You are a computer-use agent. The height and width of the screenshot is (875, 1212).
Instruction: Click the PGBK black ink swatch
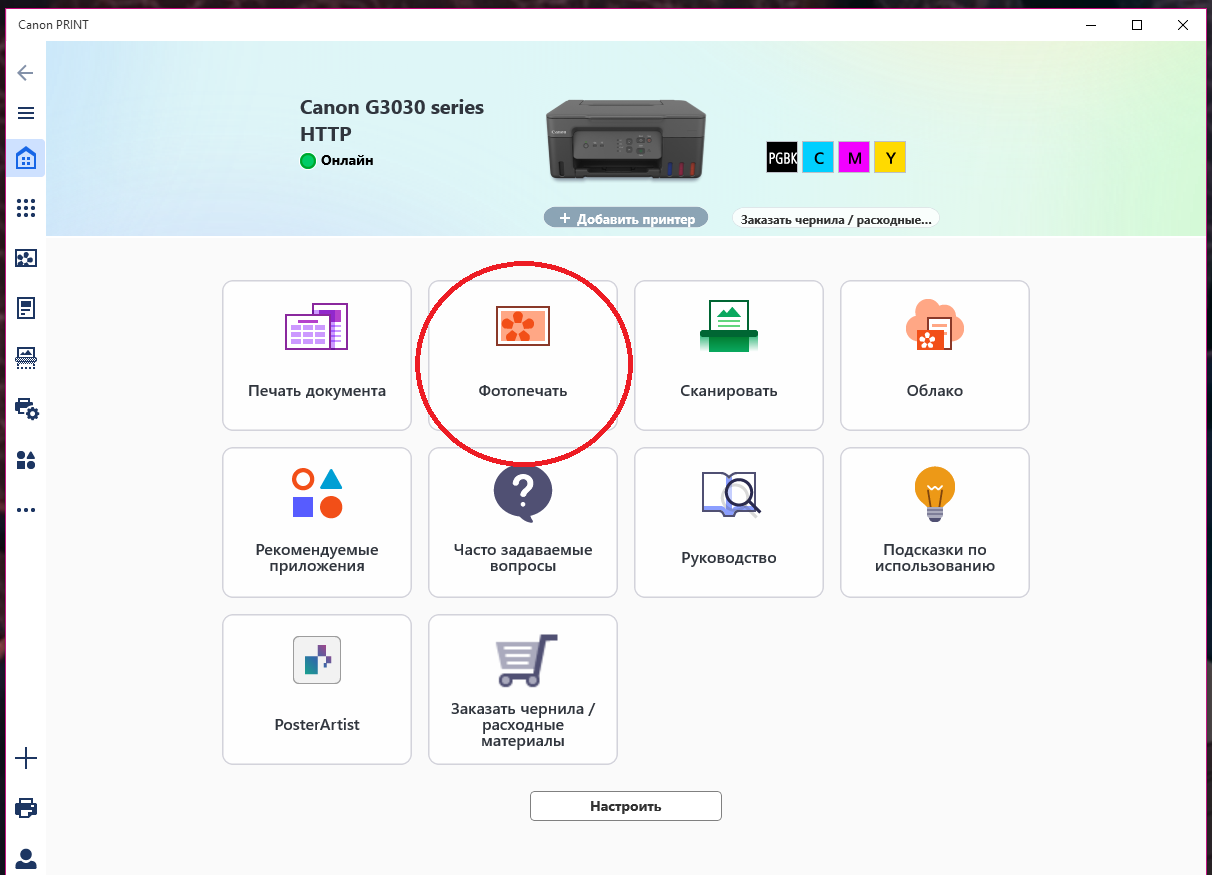click(x=782, y=157)
